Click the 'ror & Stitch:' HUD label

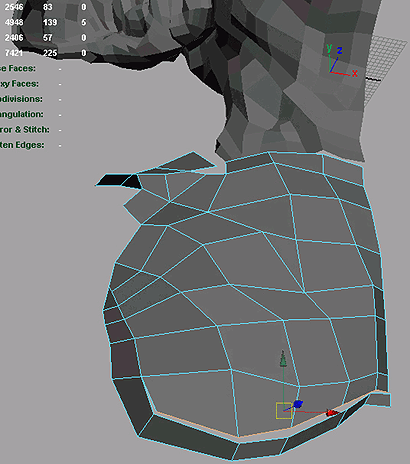[x=25, y=129]
